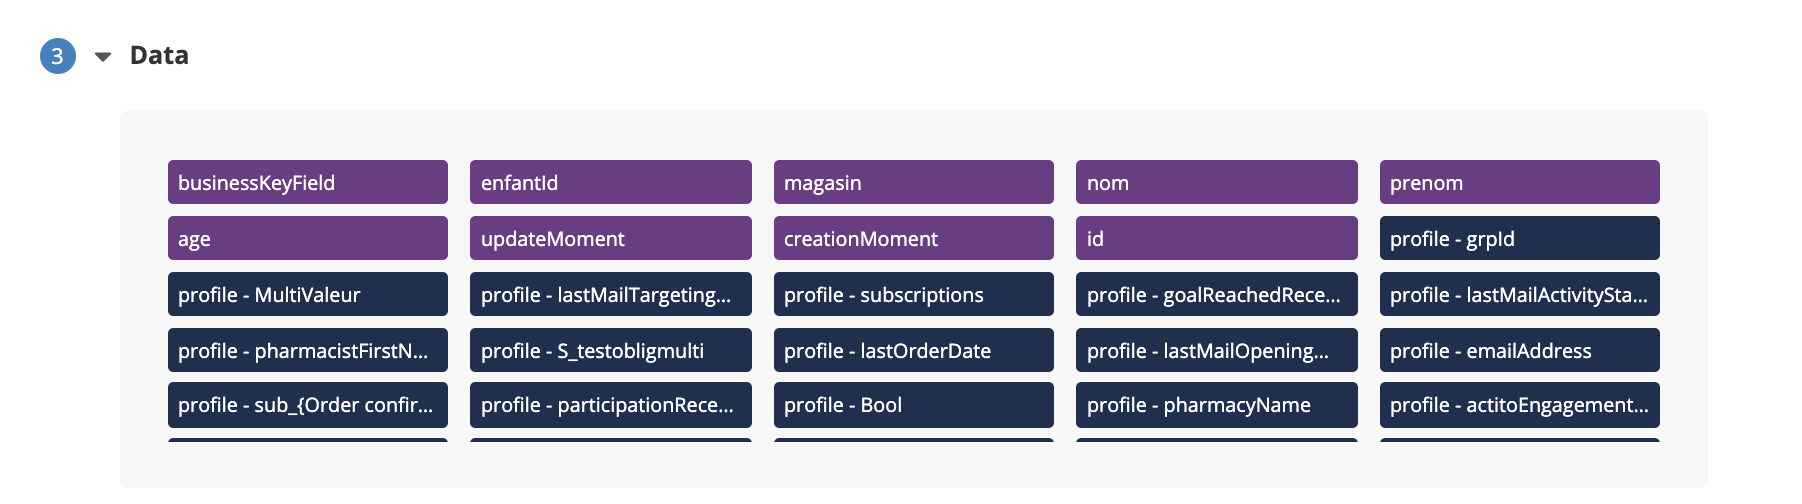Pick the profile - emailAddress tag

(x=1519, y=351)
